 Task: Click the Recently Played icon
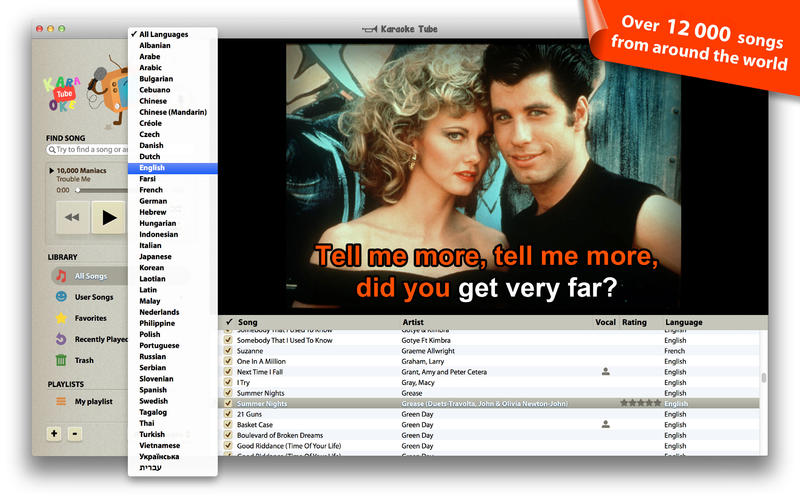click(x=61, y=339)
